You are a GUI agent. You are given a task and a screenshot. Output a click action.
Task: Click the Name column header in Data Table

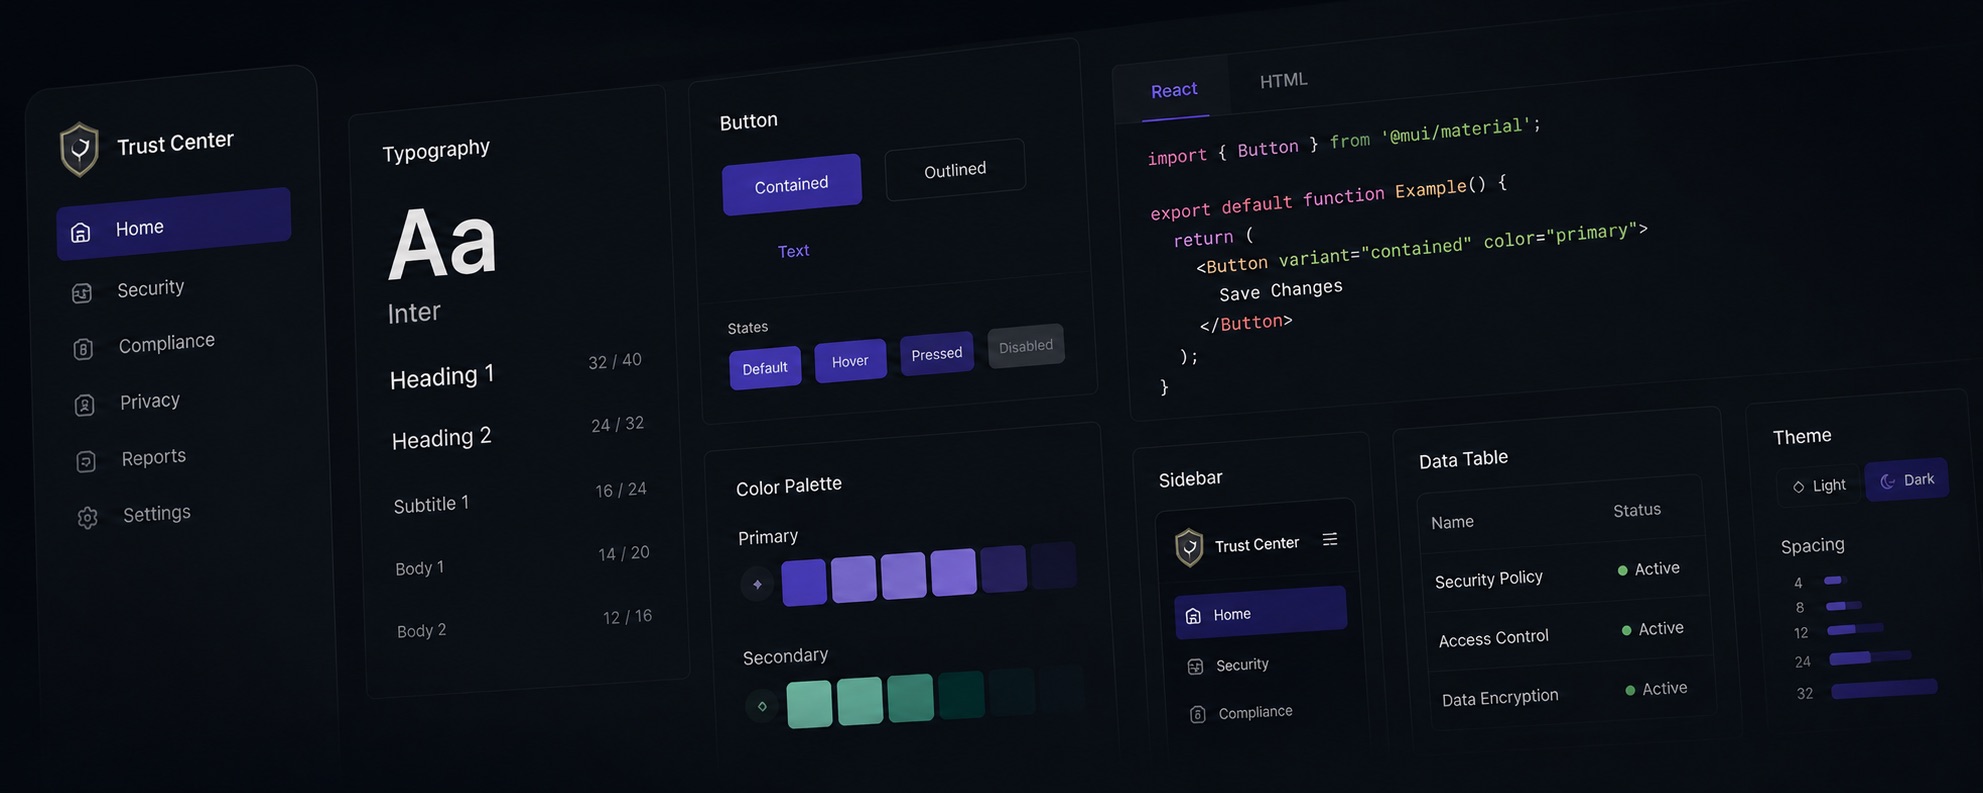point(1452,522)
